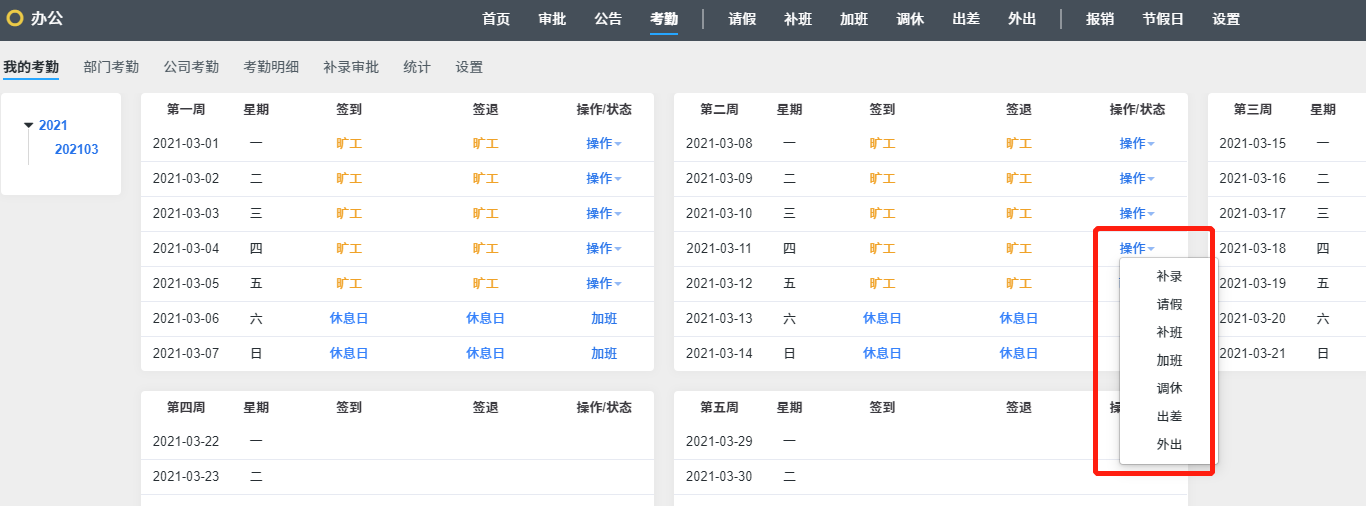Choose 补录 from the open dropdown menu
The width and height of the screenshot is (1366, 506).
point(1169,276)
